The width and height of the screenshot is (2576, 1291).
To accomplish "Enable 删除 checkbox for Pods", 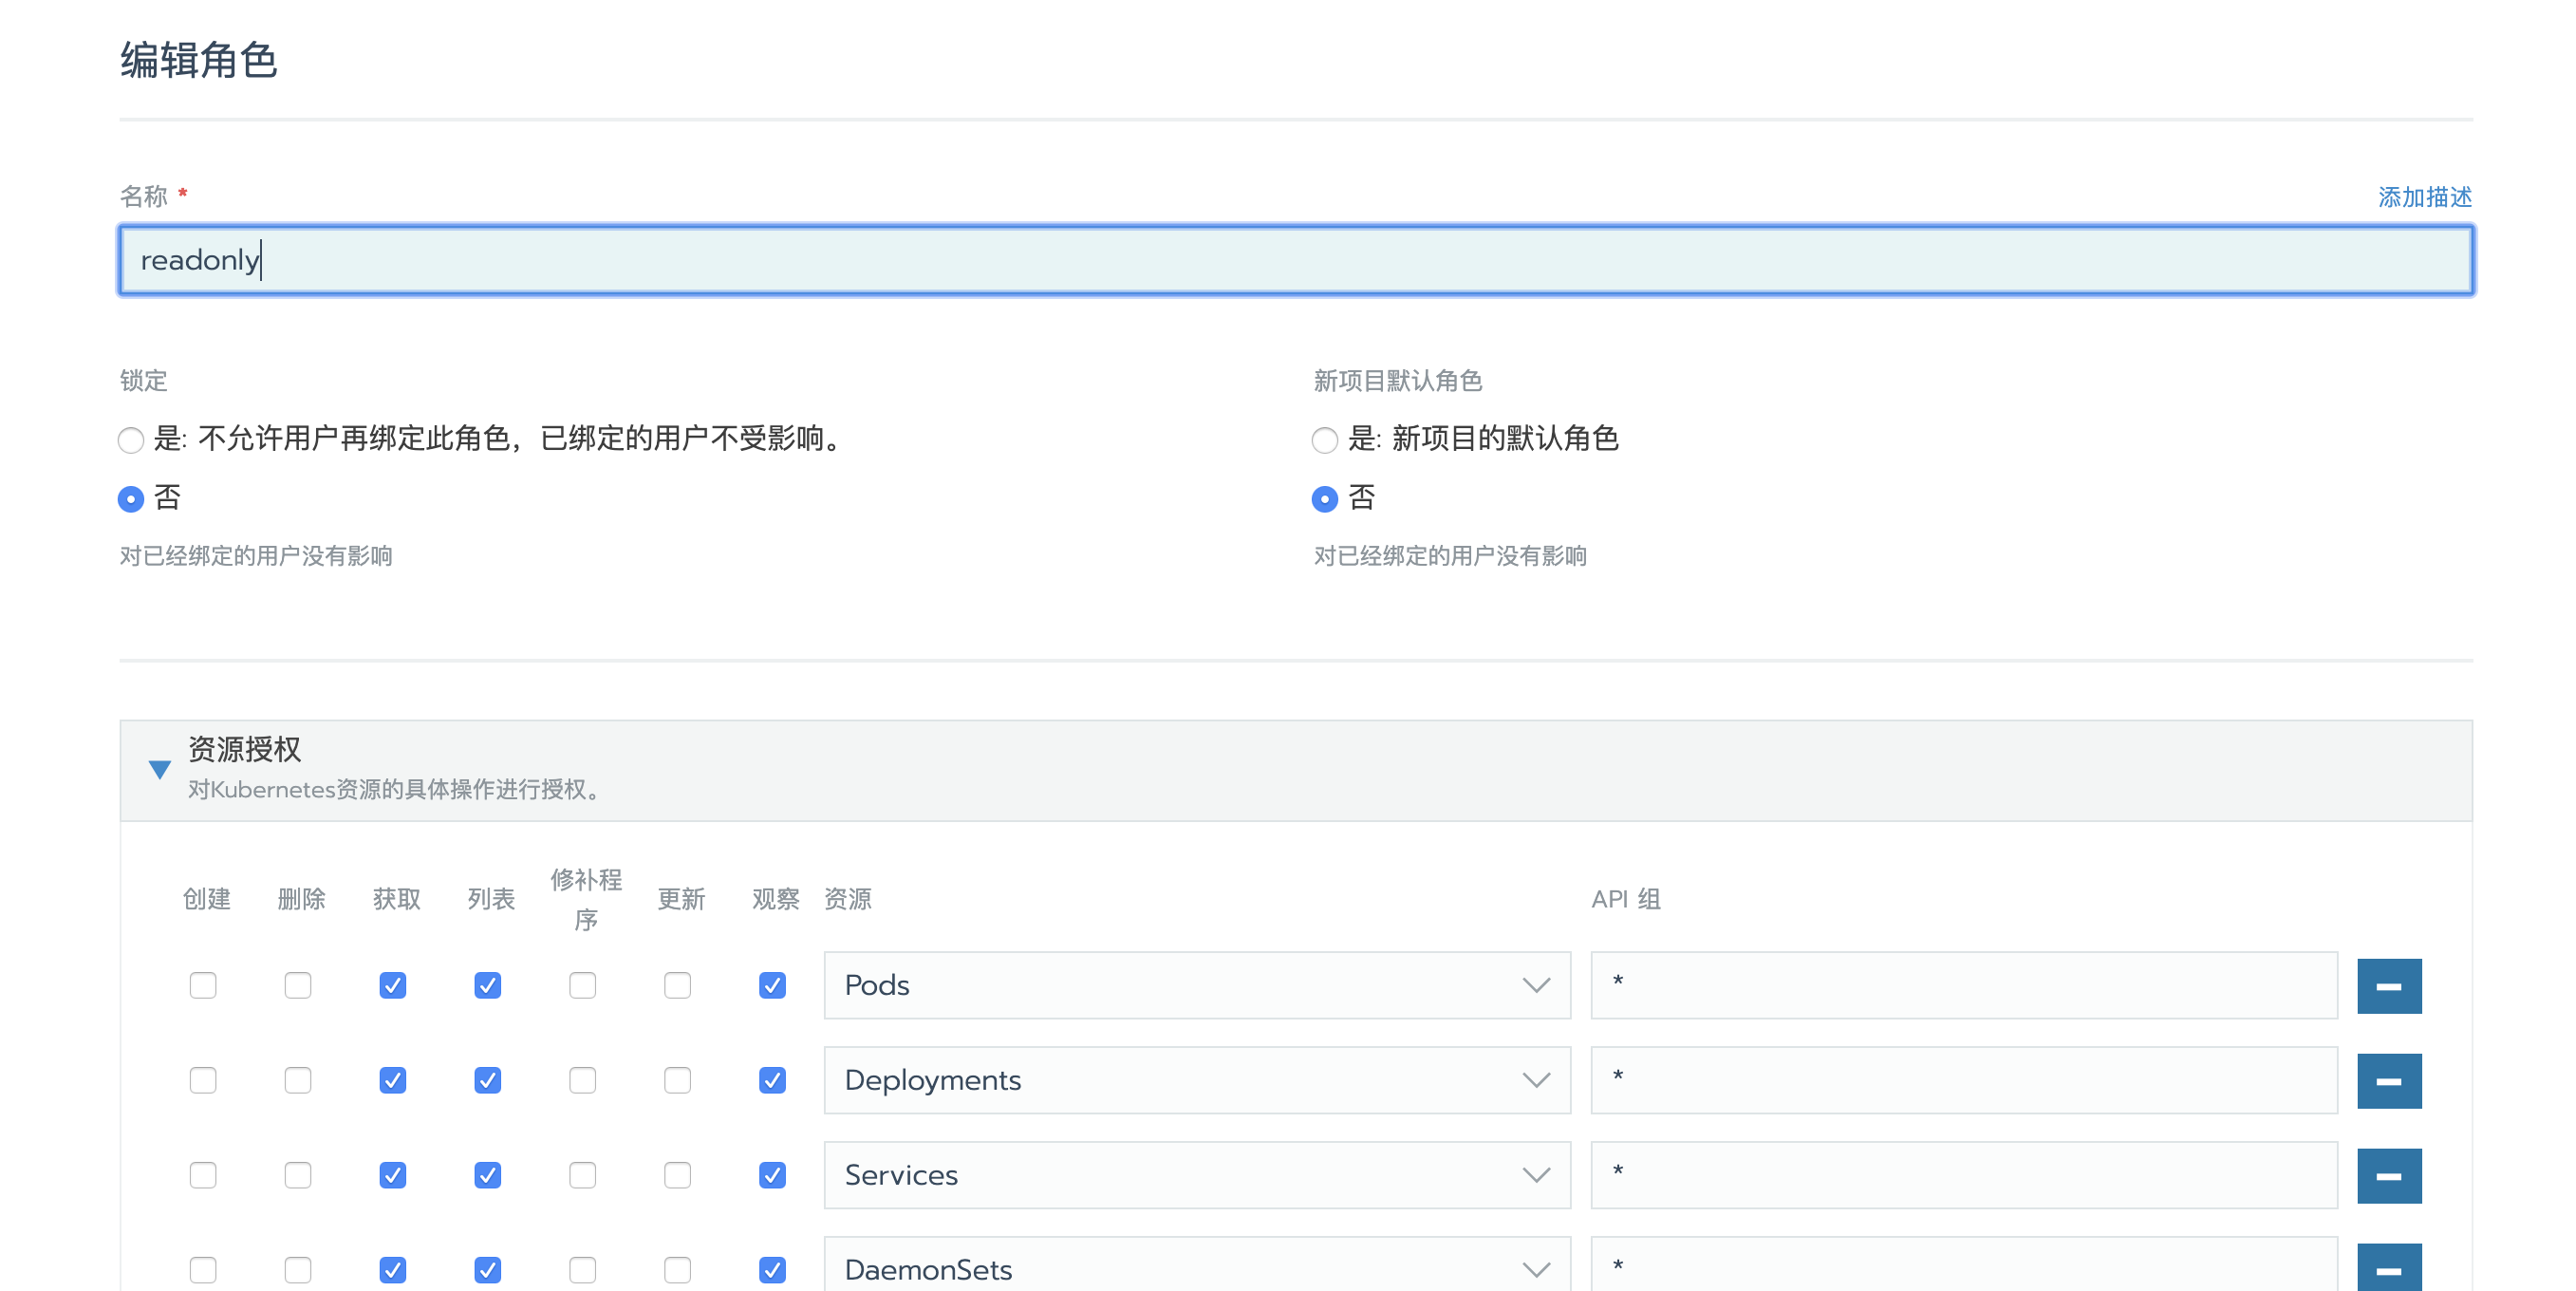I will tap(298, 985).
